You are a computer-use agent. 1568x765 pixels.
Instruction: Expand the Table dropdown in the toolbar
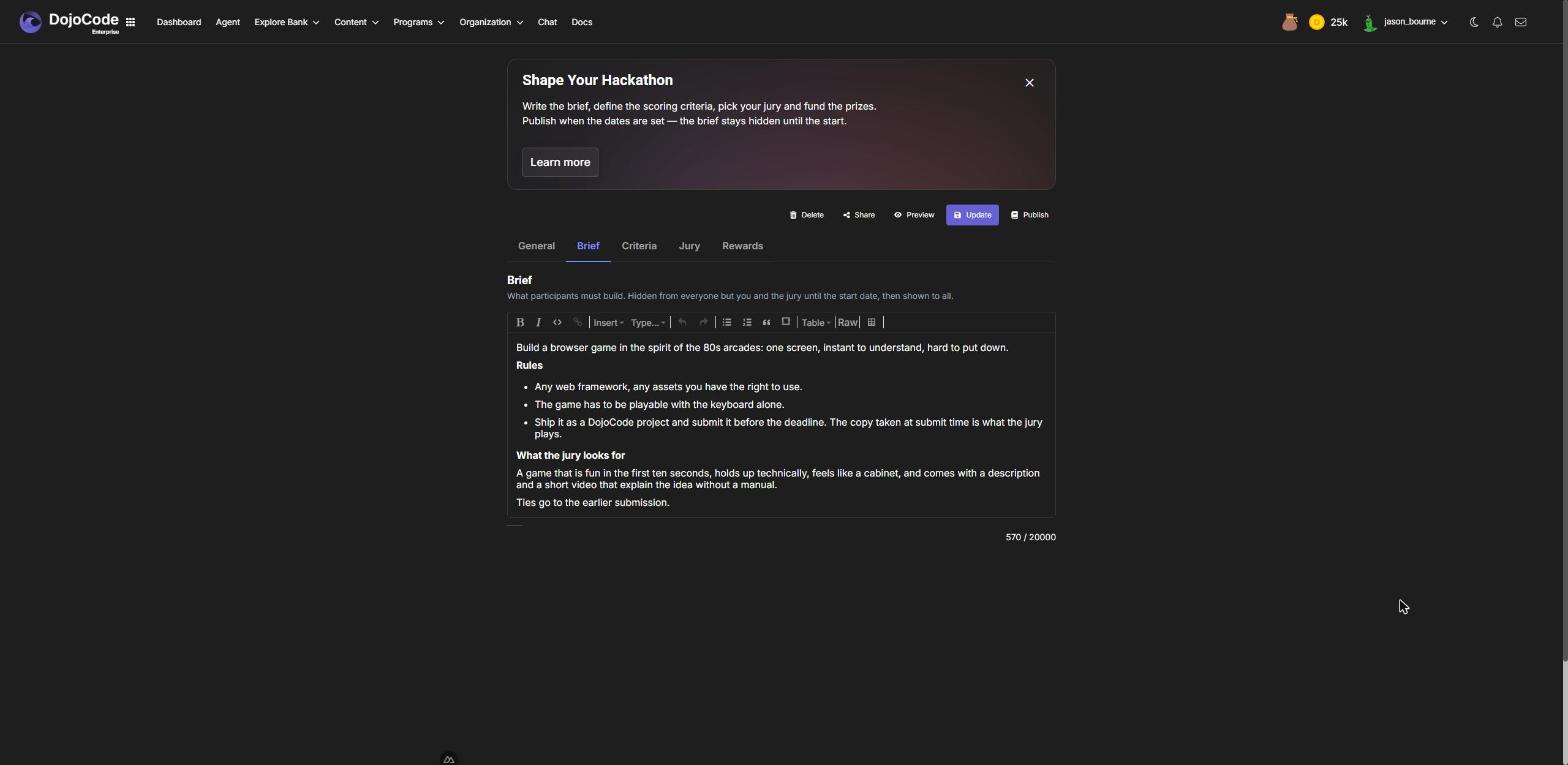(815, 322)
